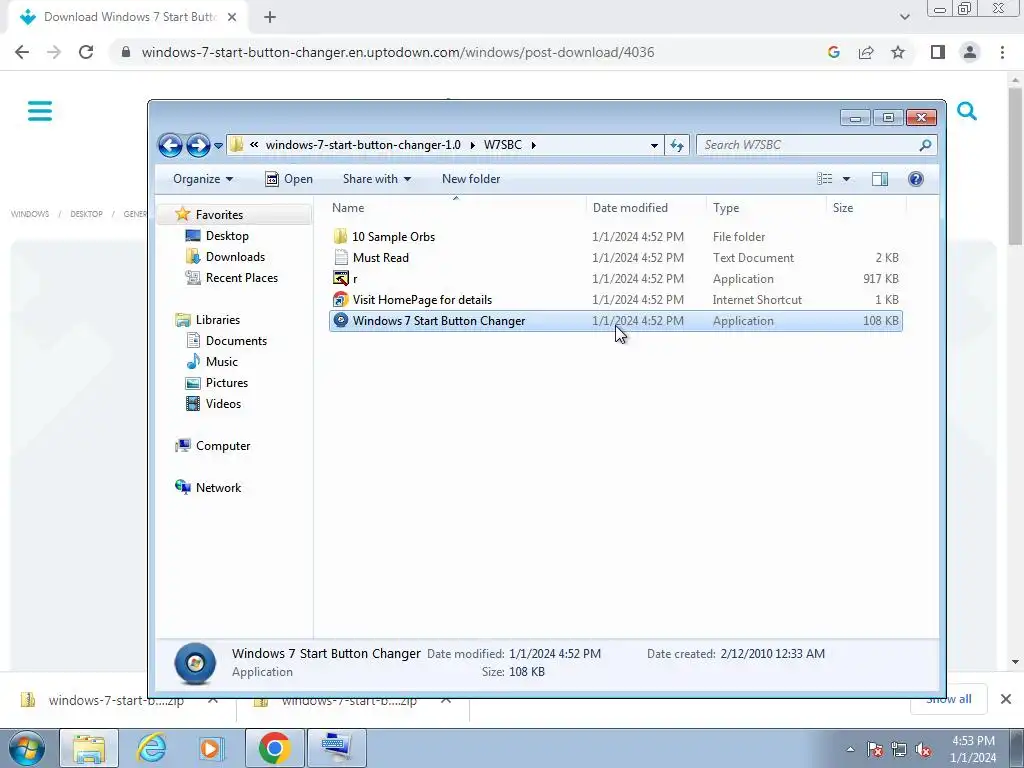Viewport: 1024px width, 768px height.
Task: Open more view options dropdown arrow
Action: (x=846, y=179)
